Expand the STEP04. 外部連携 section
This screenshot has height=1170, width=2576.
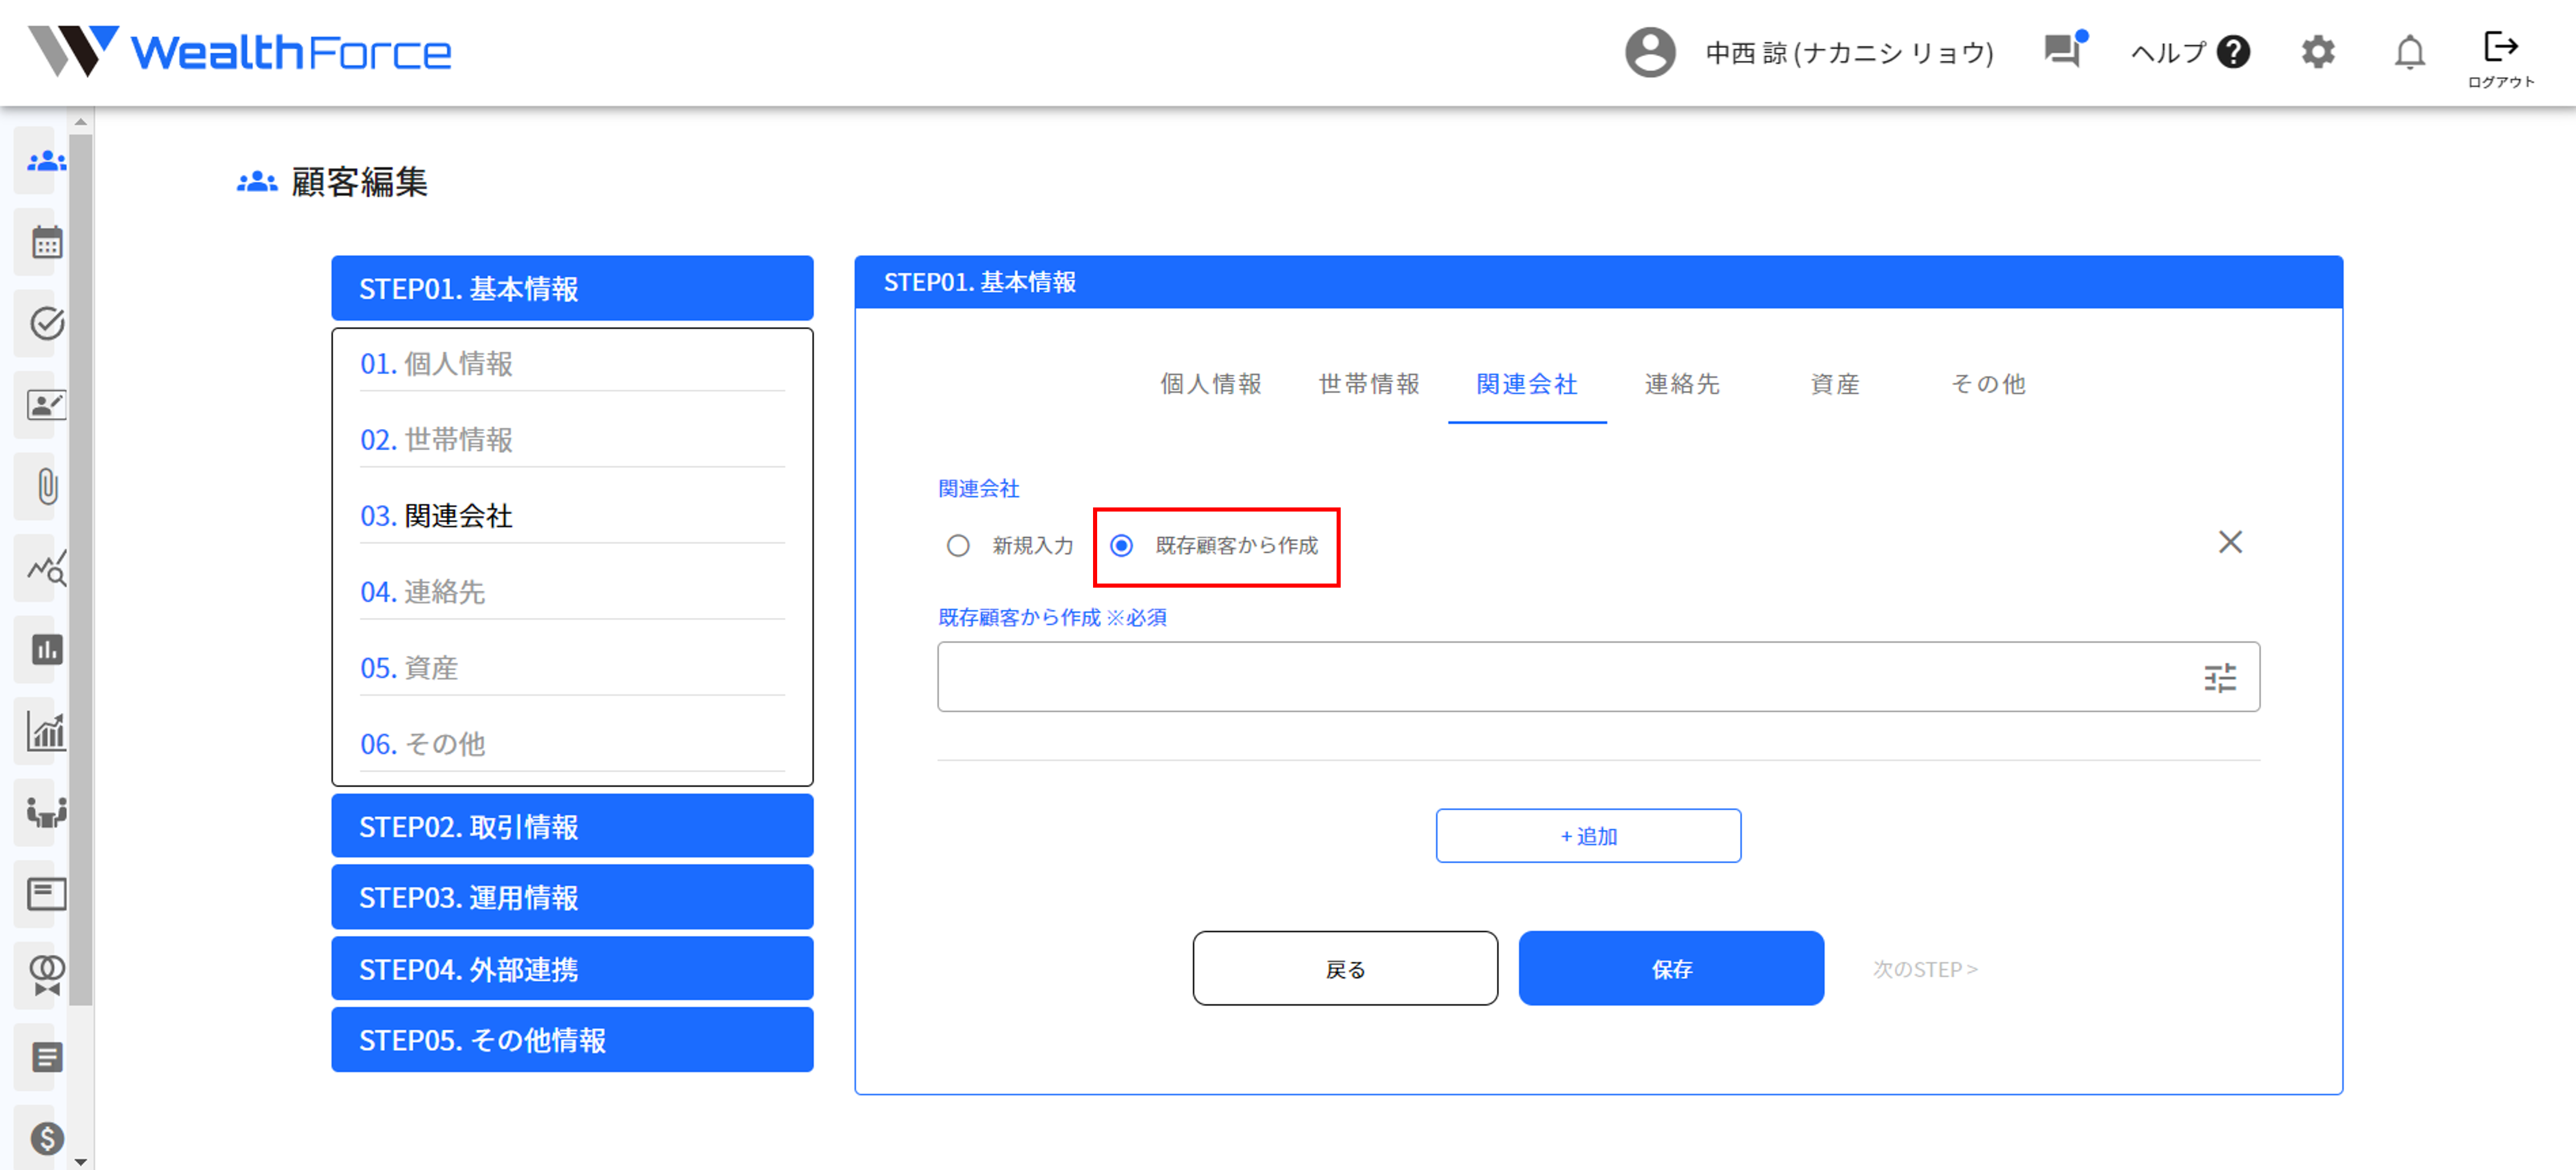click(572, 968)
